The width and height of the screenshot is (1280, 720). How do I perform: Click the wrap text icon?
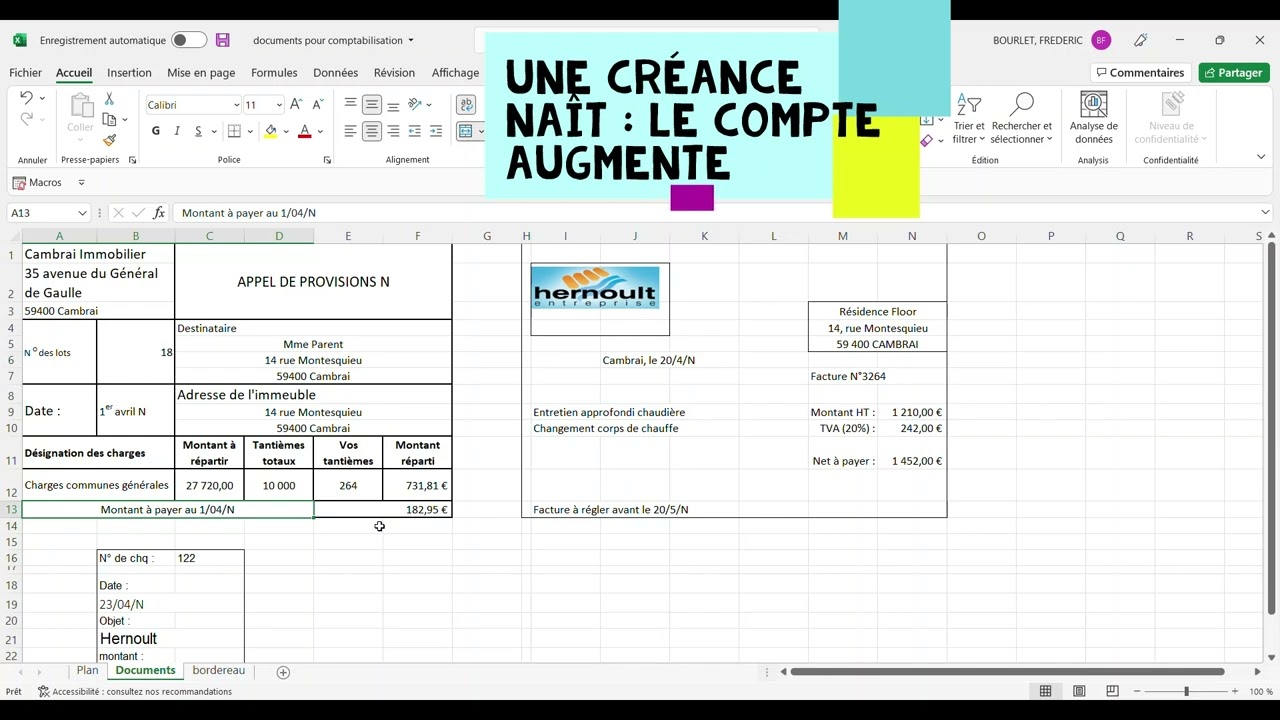(466, 104)
